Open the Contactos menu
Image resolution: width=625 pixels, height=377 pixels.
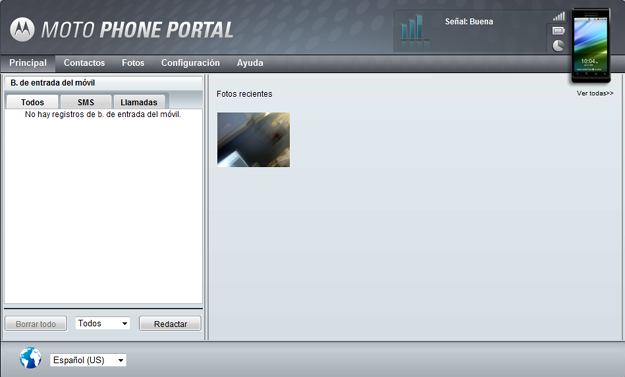[x=84, y=63]
